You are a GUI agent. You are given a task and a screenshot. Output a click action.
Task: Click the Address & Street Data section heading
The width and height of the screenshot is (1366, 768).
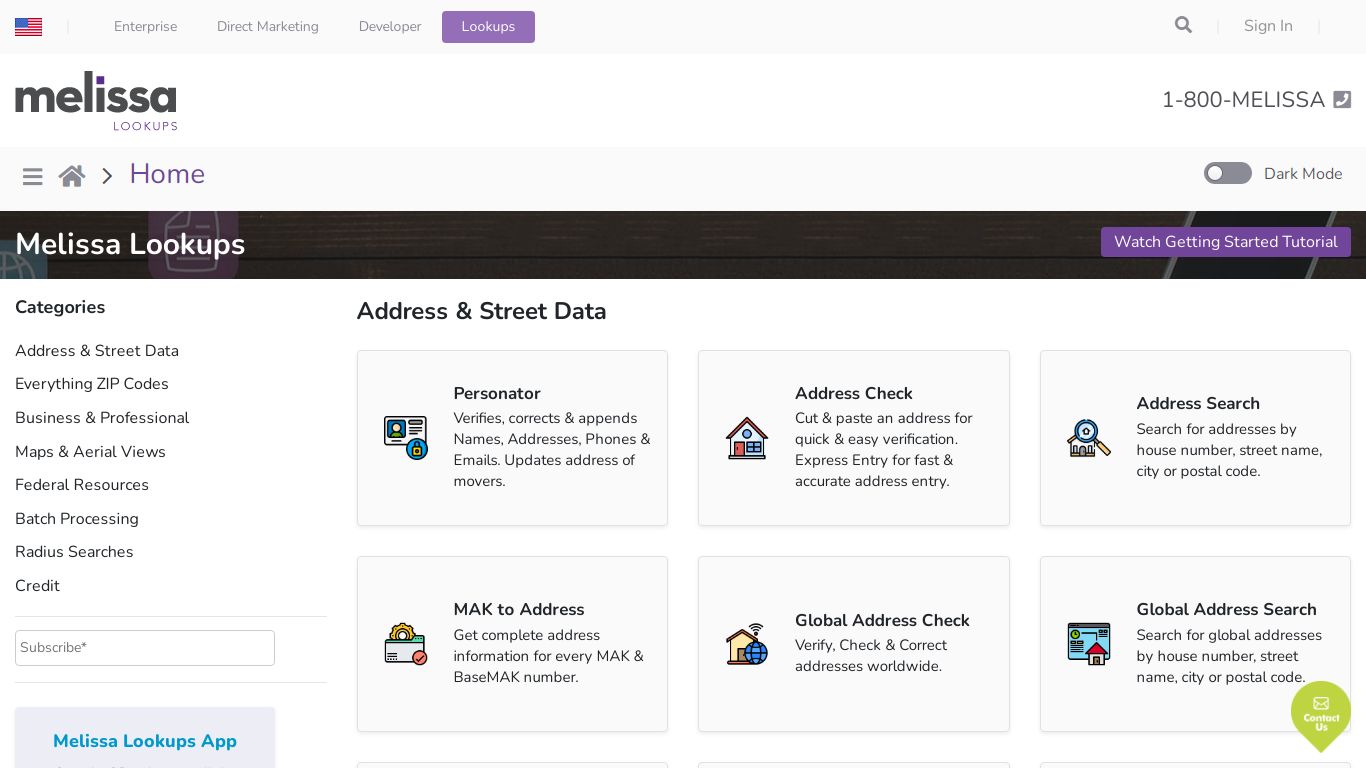point(482,311)
